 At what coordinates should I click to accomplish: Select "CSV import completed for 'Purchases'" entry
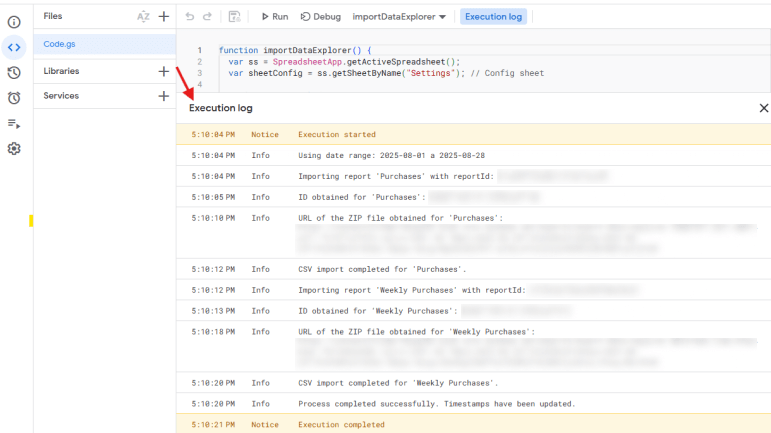click(x=474, y=269)
